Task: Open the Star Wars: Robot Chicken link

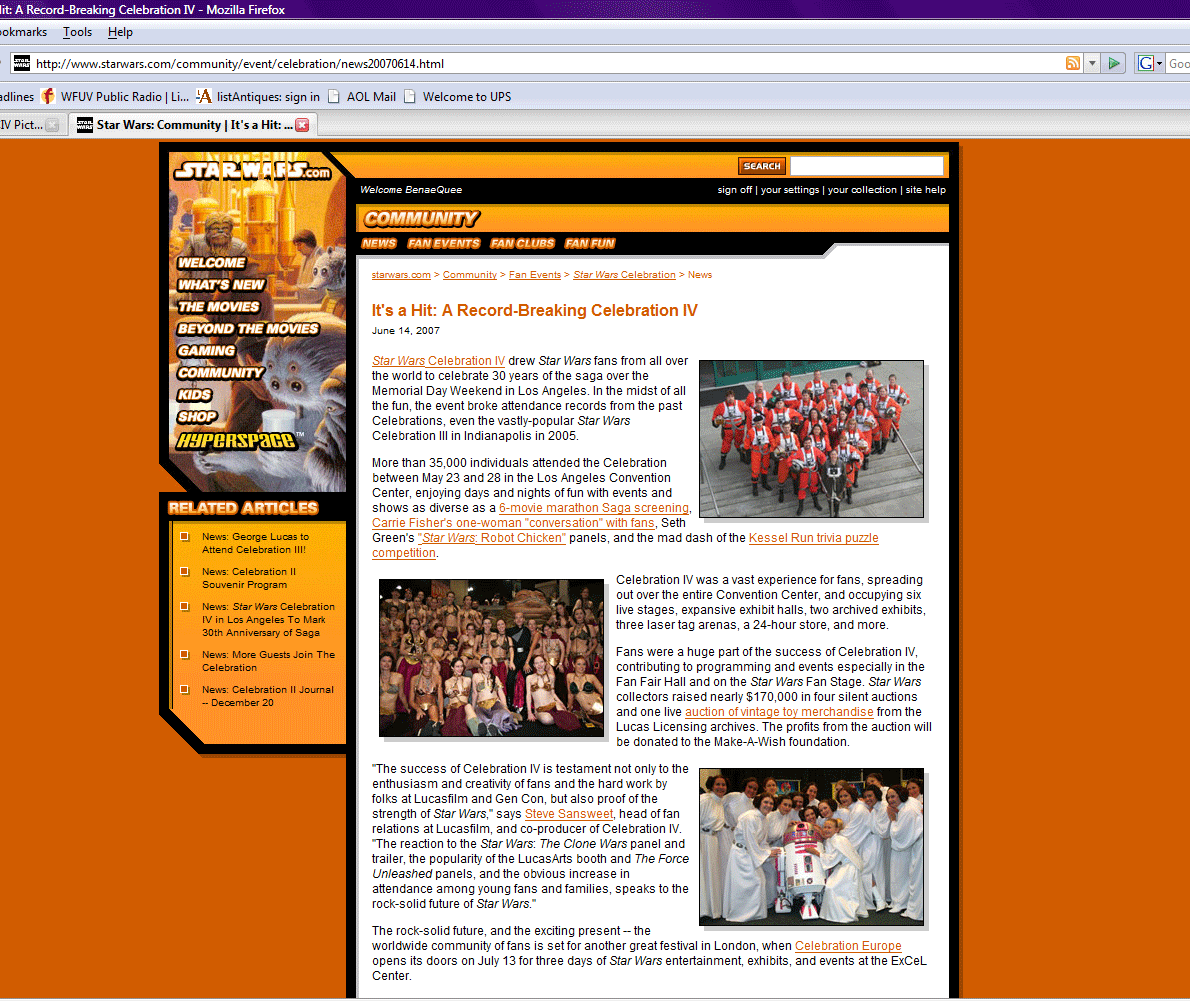Action: (492, 538)
